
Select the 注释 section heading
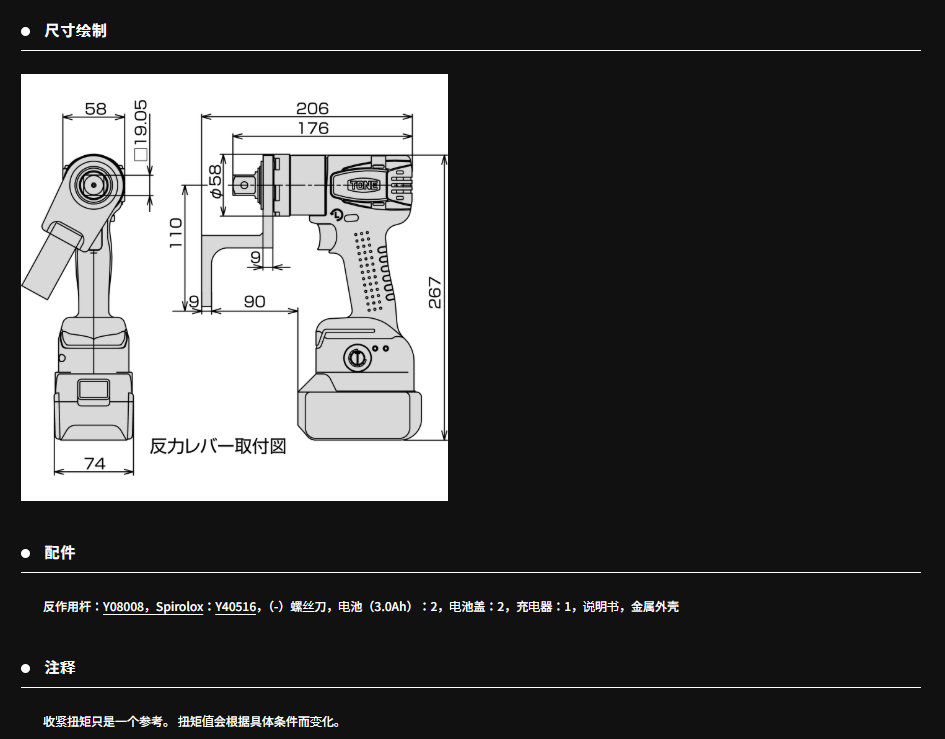tap(60, 668)
